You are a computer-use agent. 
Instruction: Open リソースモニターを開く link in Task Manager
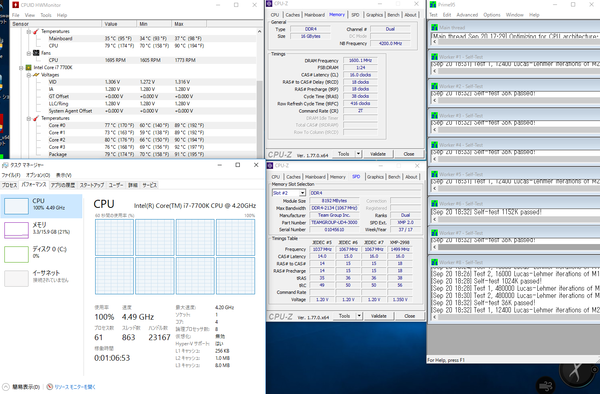pos(75,387)
